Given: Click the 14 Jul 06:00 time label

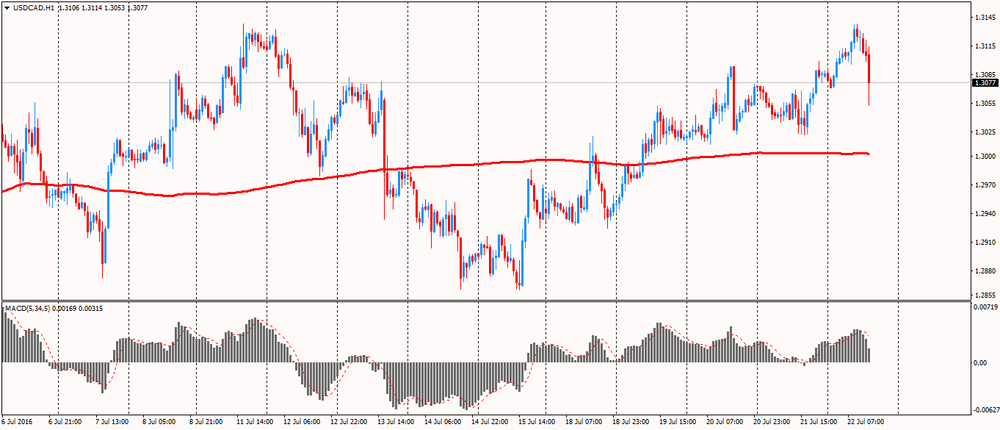Looking at the screenshot, I should click(x=444, y=422).
